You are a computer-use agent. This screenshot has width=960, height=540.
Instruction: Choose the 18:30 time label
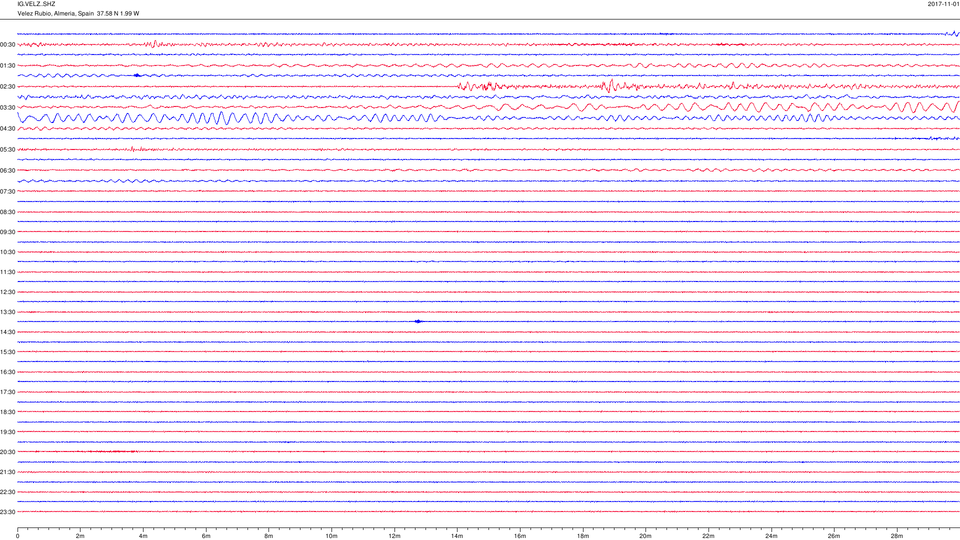coord(8,412)
